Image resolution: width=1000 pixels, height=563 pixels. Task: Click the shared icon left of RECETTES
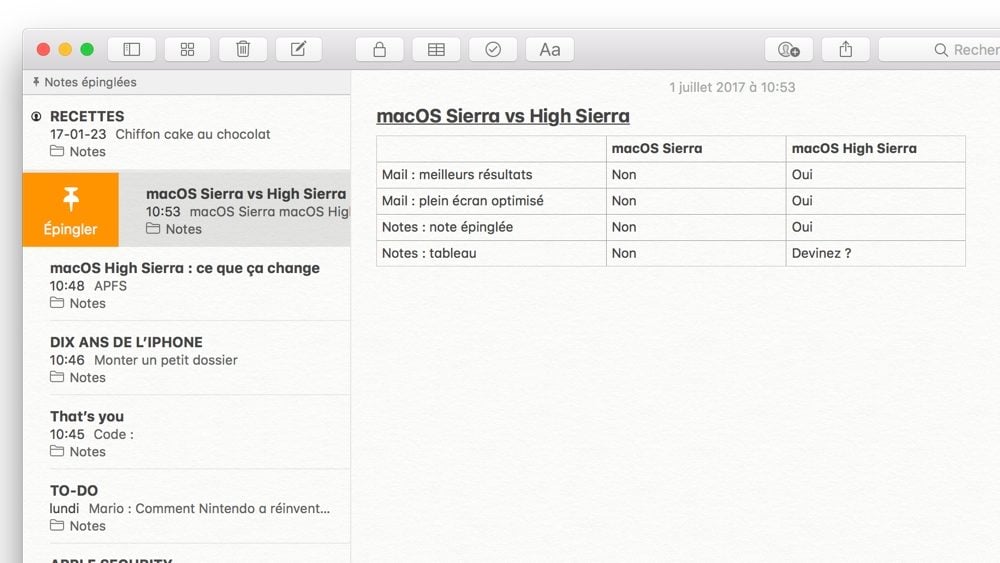pos(36,116)
